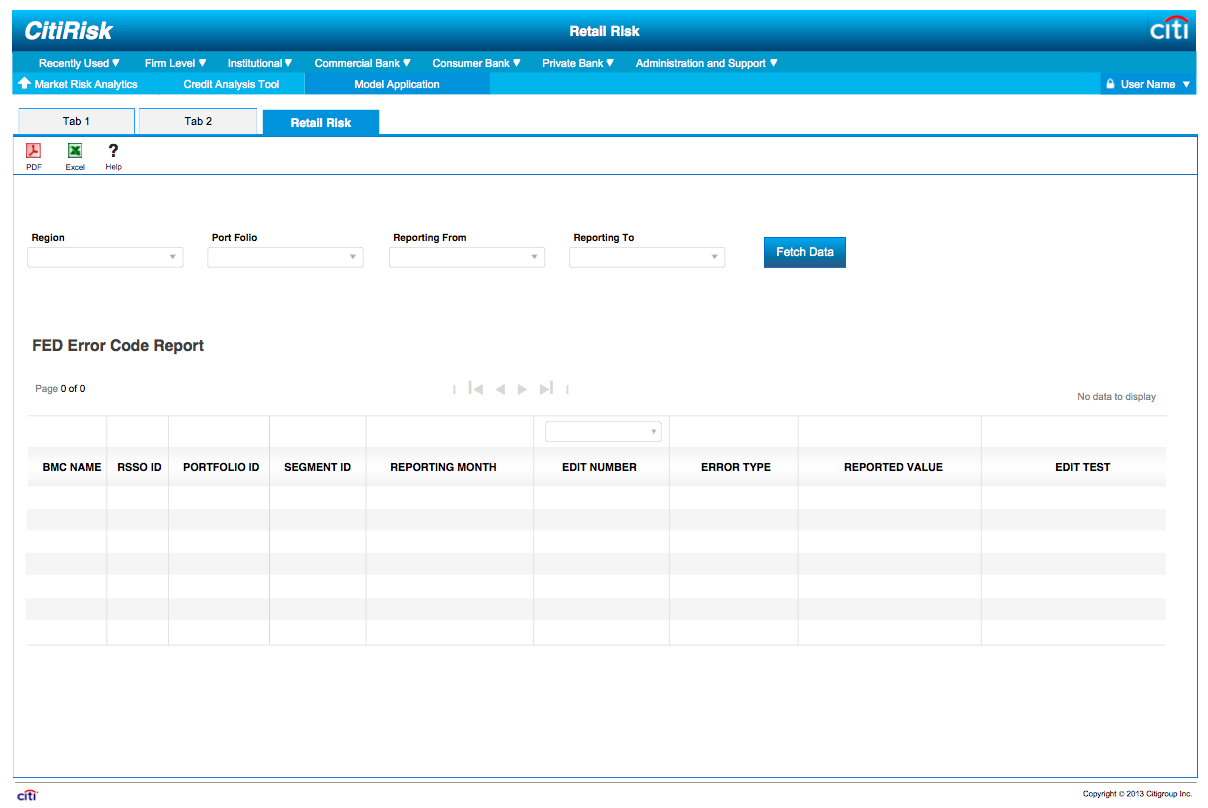
Task: Click the Fetch Data button
Action: point(805,252)
